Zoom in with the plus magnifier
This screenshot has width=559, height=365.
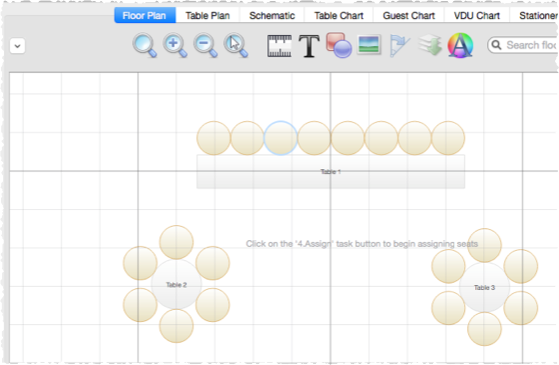tap(175, 46)
